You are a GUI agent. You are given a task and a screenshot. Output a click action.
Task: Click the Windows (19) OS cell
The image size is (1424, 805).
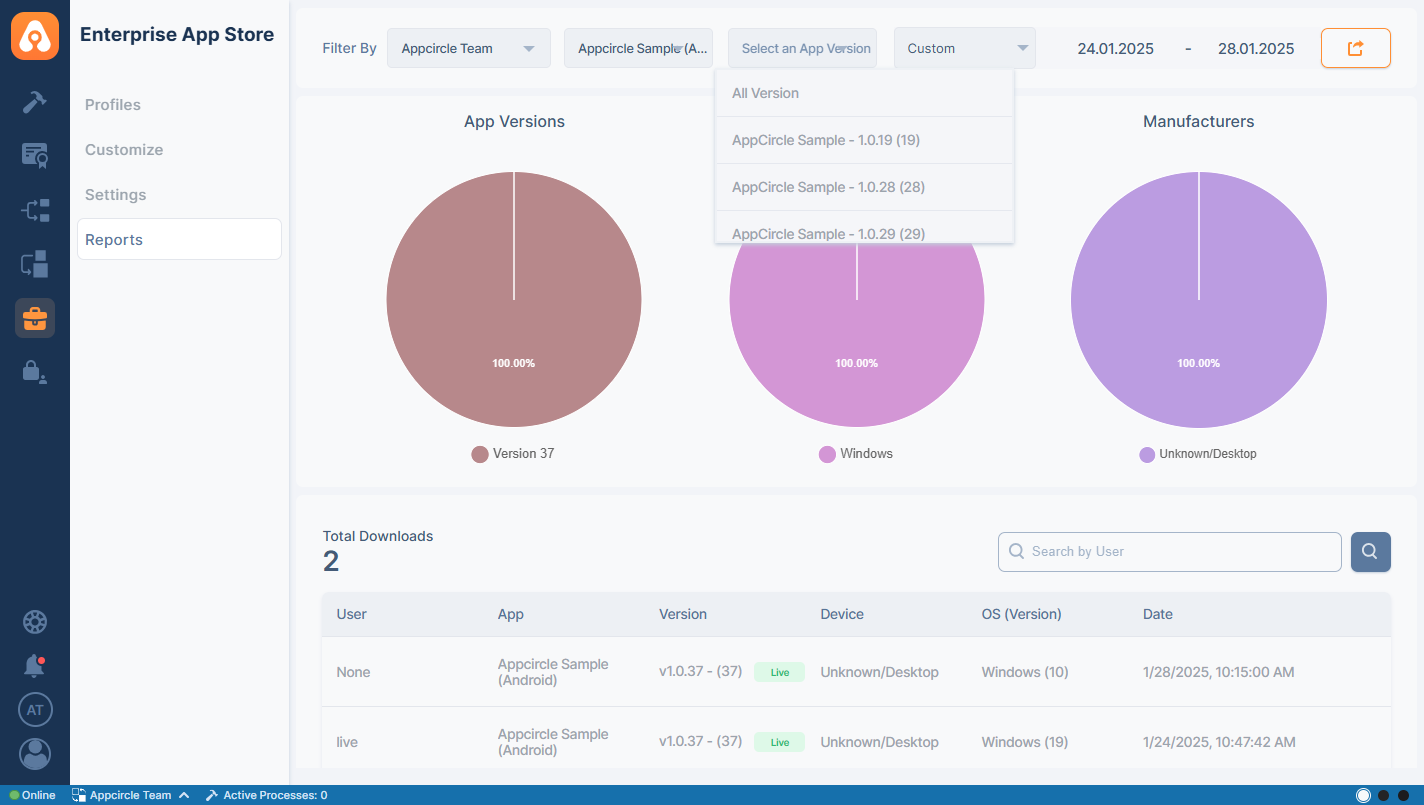[x=1025, y=742]
